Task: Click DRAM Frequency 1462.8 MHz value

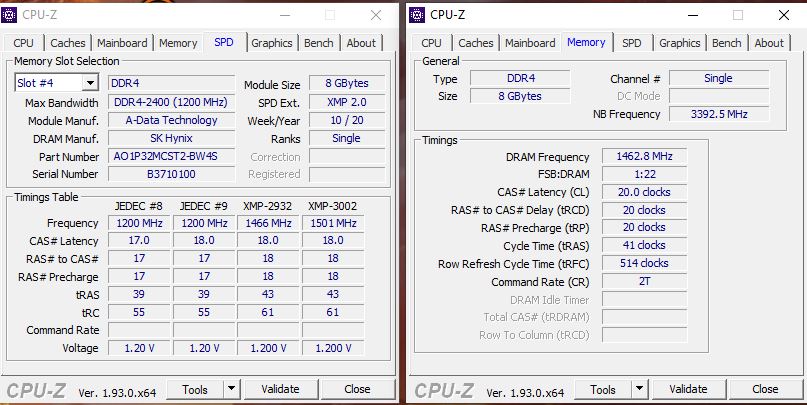Action: (x=644, y=156)
